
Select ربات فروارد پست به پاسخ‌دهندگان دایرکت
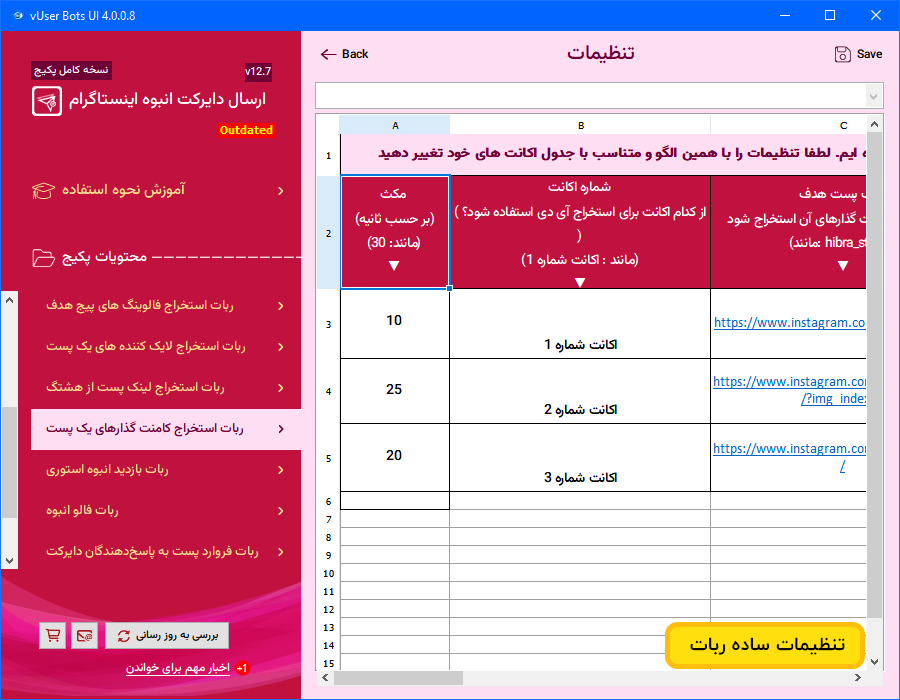point(166,552)
